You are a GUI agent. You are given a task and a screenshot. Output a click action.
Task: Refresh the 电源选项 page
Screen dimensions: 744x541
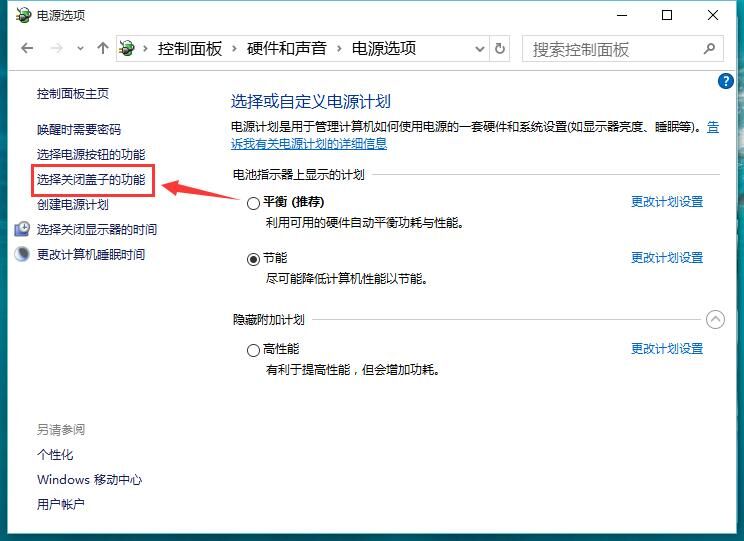(500, 48)
